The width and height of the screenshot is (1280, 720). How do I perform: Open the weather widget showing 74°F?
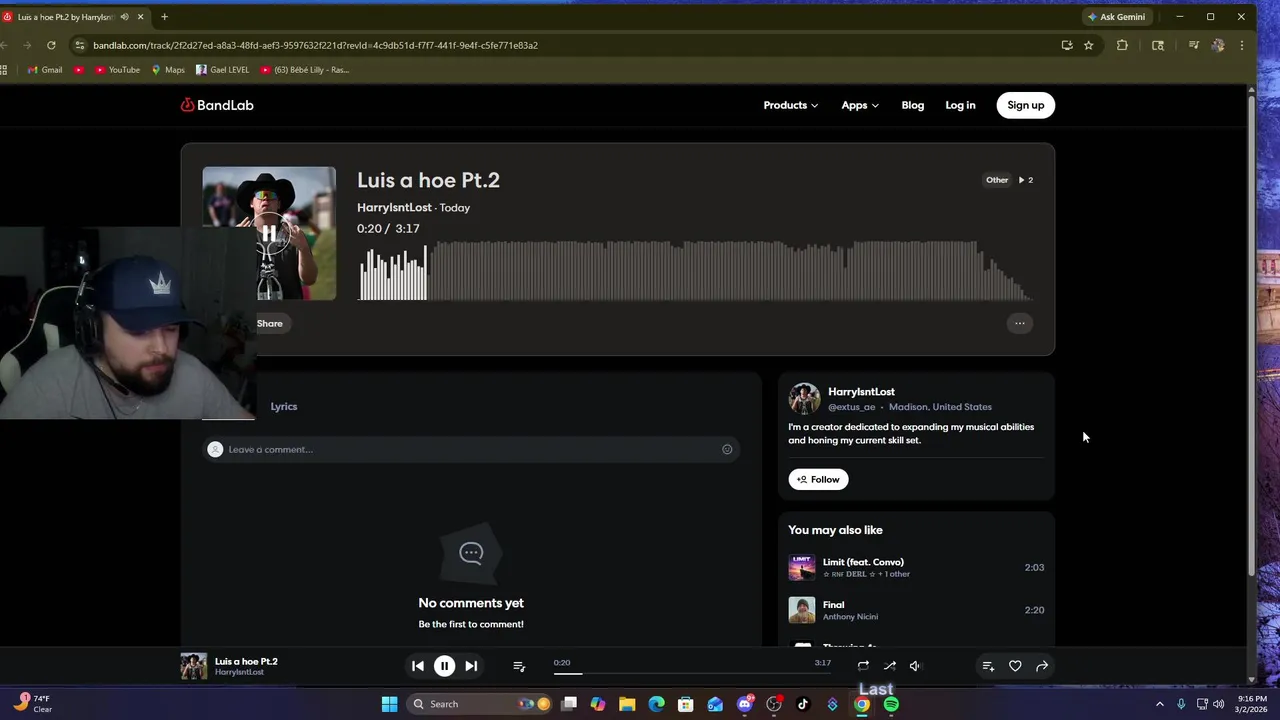[33, 703]
